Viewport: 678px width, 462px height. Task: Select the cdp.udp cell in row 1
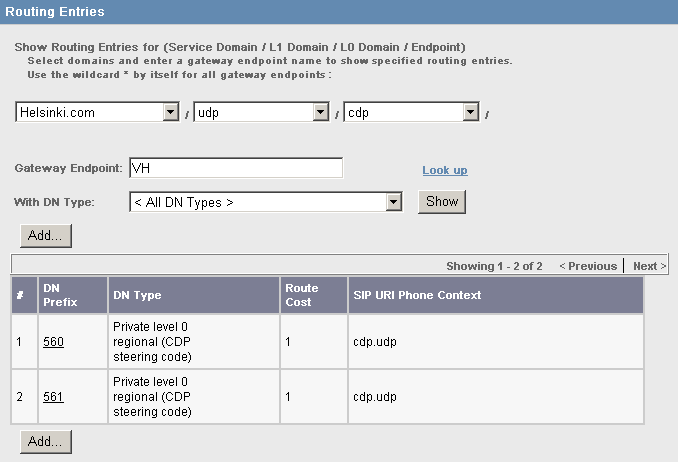496,342
